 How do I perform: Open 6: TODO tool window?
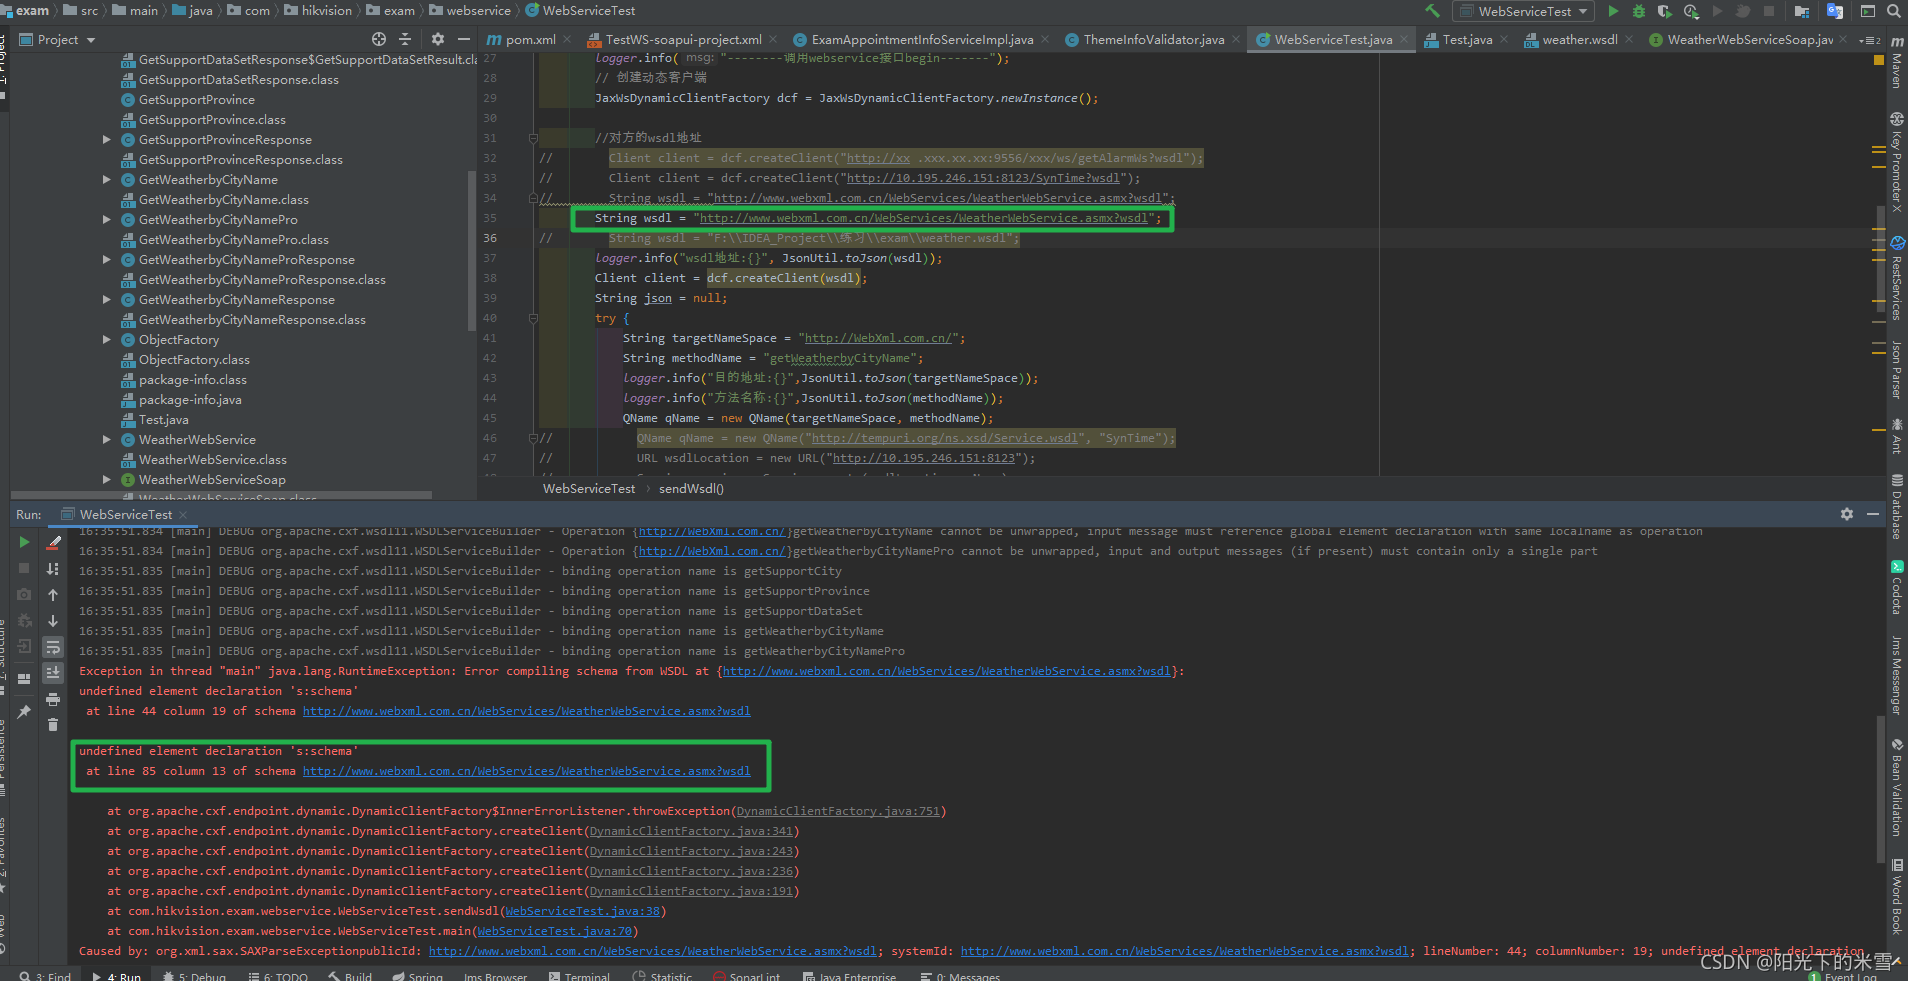(x=278, y=975)
